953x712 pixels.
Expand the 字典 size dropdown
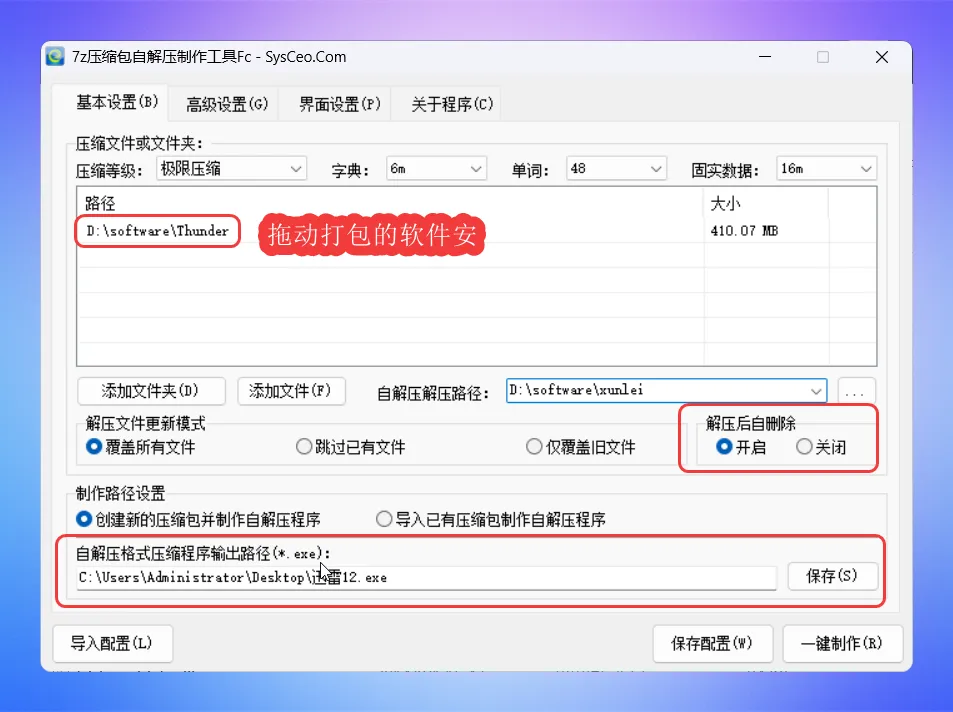point(475,169)
